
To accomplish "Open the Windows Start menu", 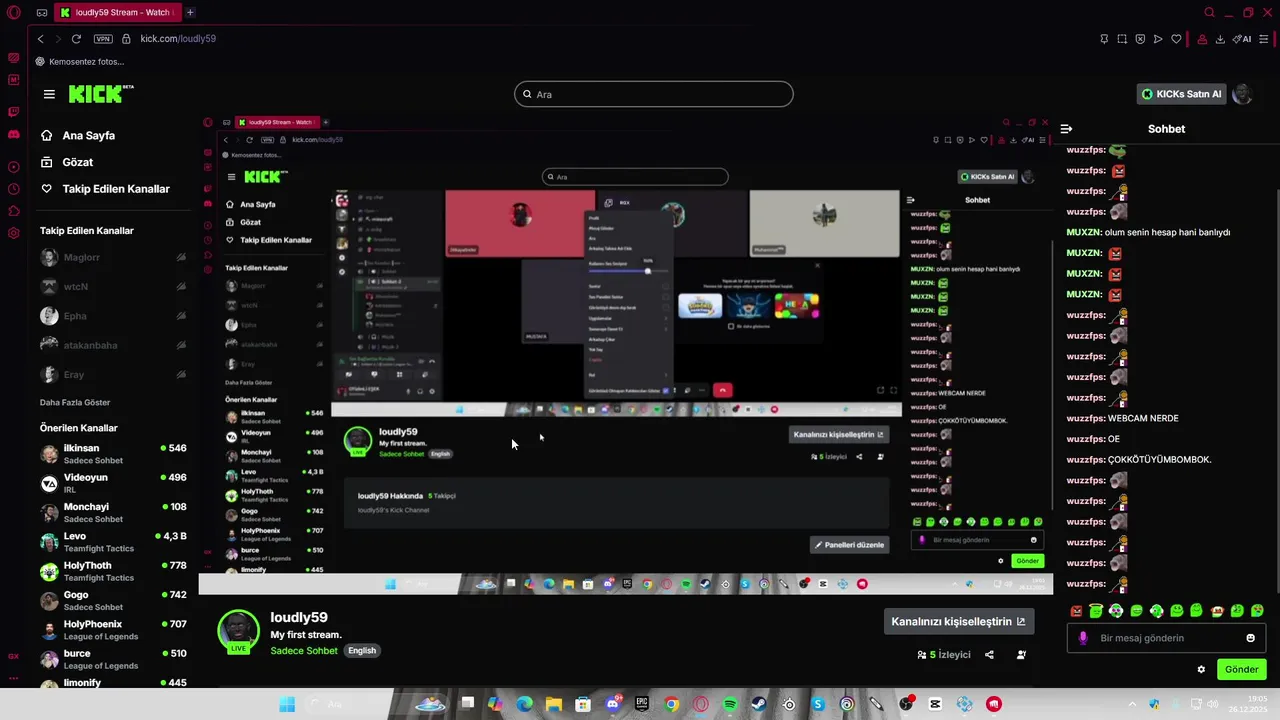I will coord(287,704).
